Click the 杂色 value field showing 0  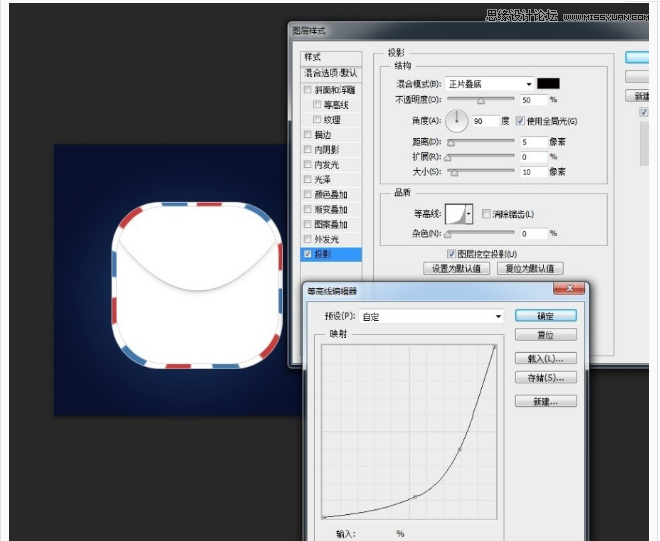click(534, 234)
